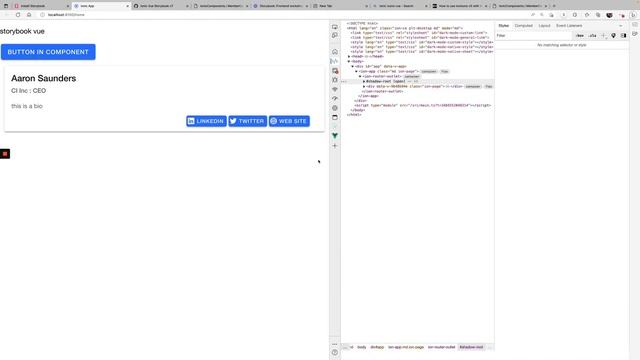Focus the styles Filter input field
The image size is (640, 360).
[534, 36]
